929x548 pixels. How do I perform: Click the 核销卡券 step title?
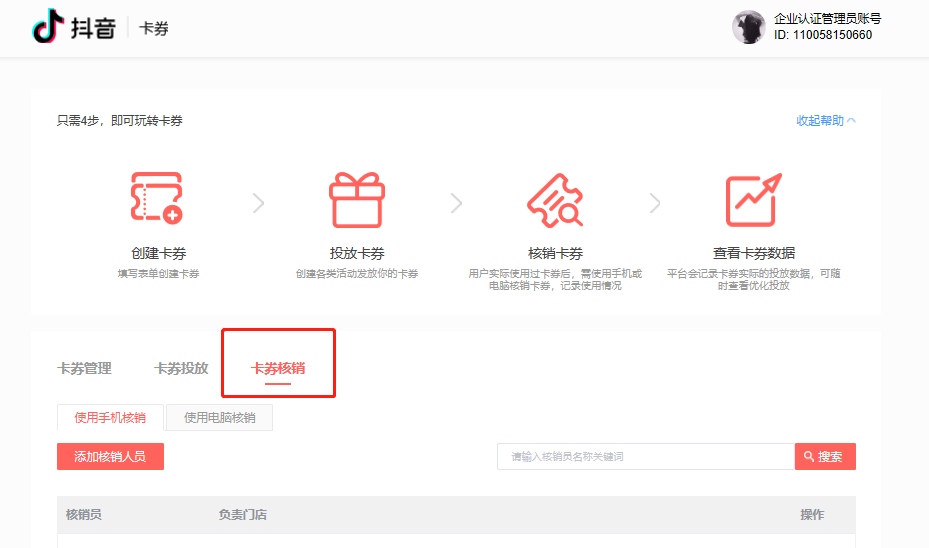[x=556, y=254]
